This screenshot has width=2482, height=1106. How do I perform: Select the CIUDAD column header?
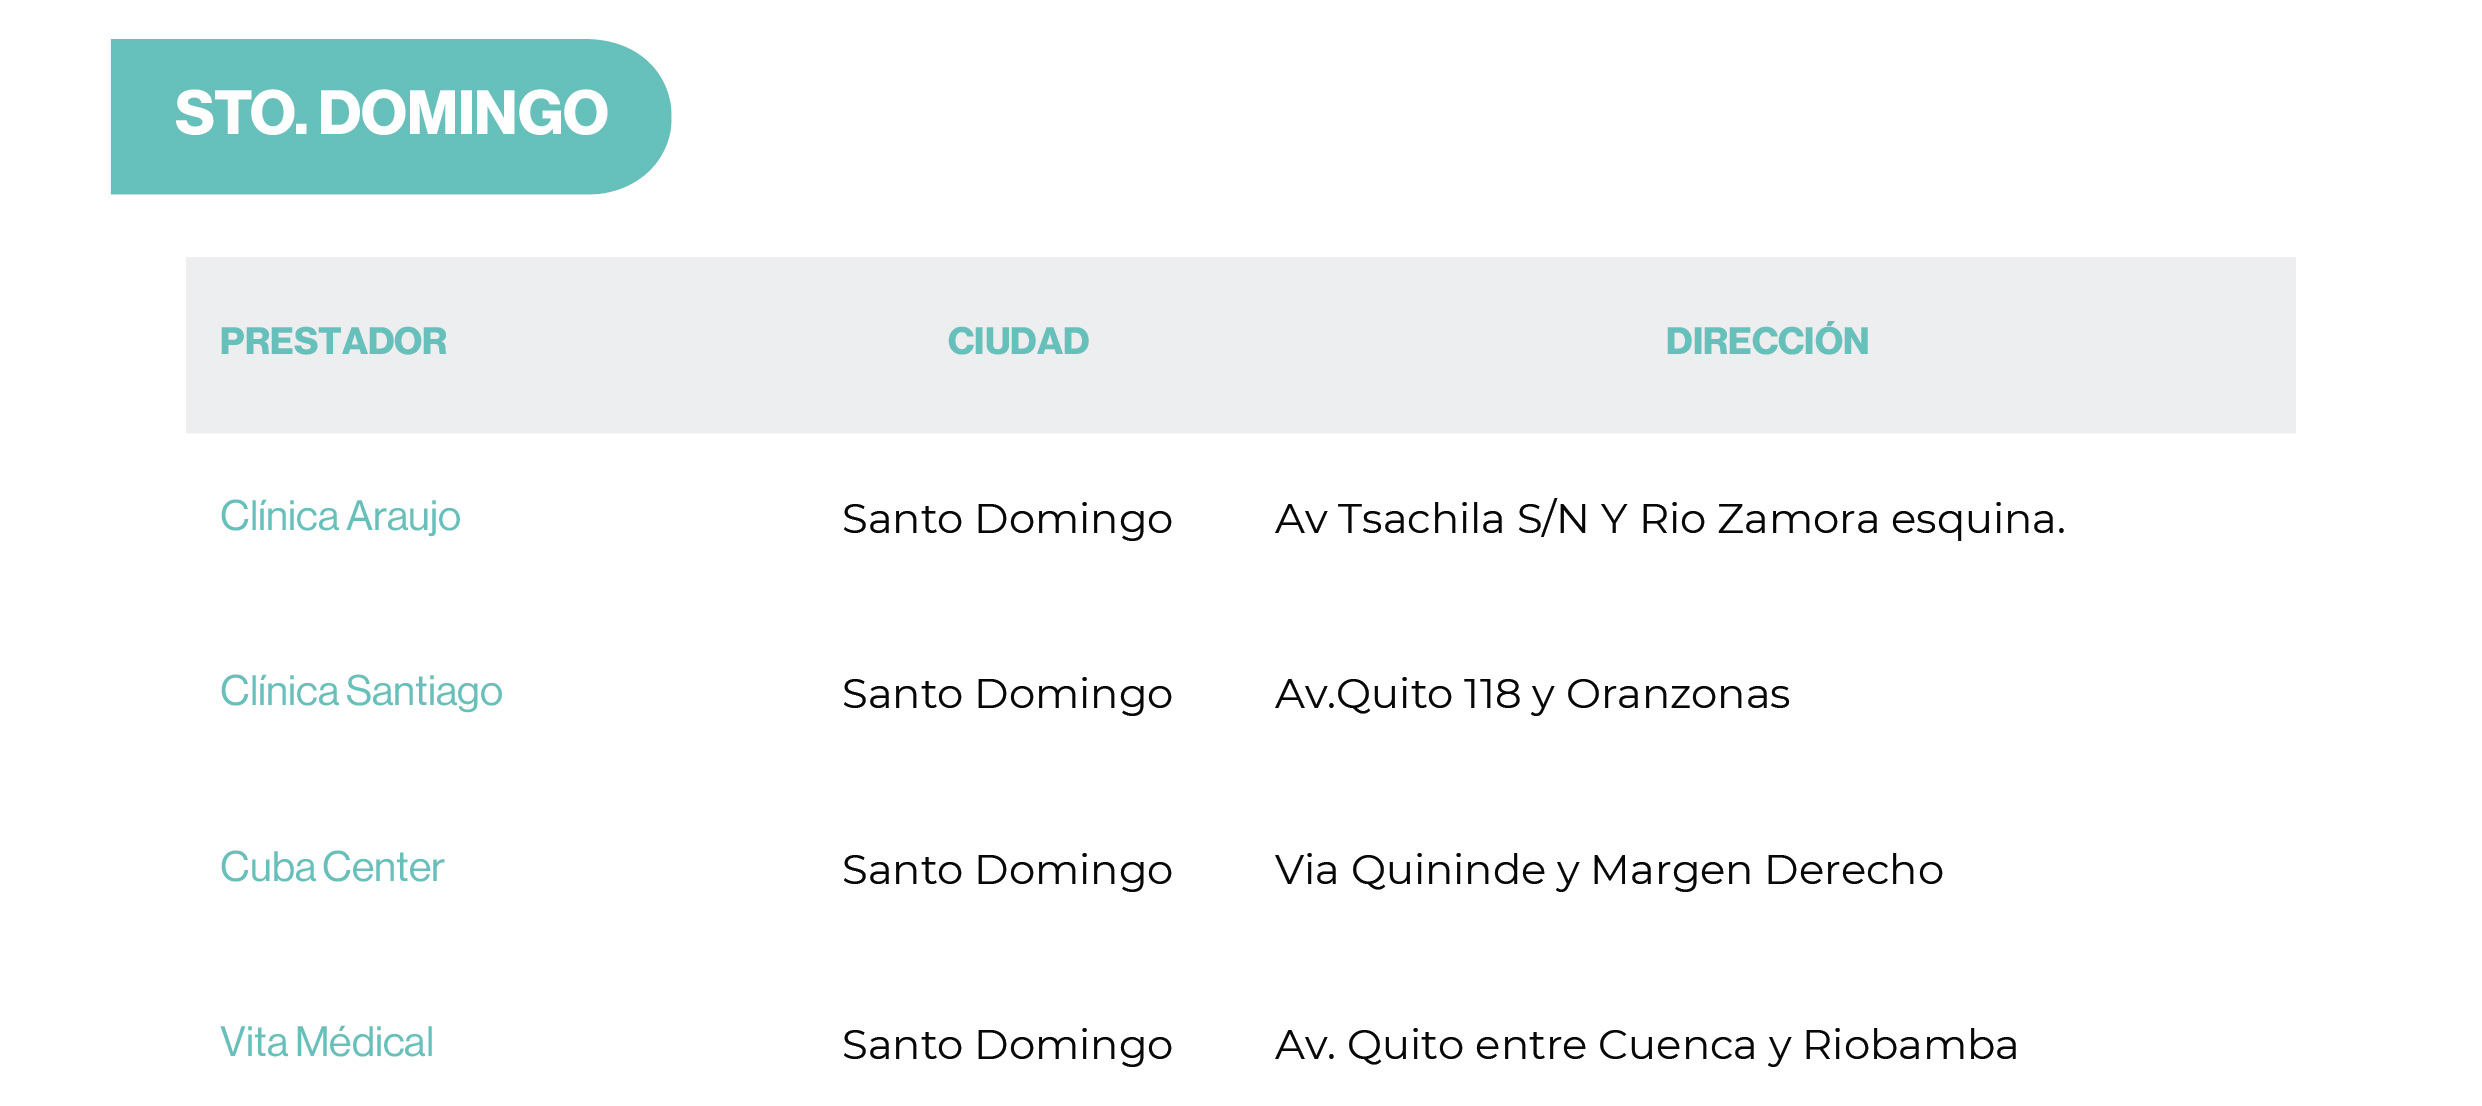1018,342
